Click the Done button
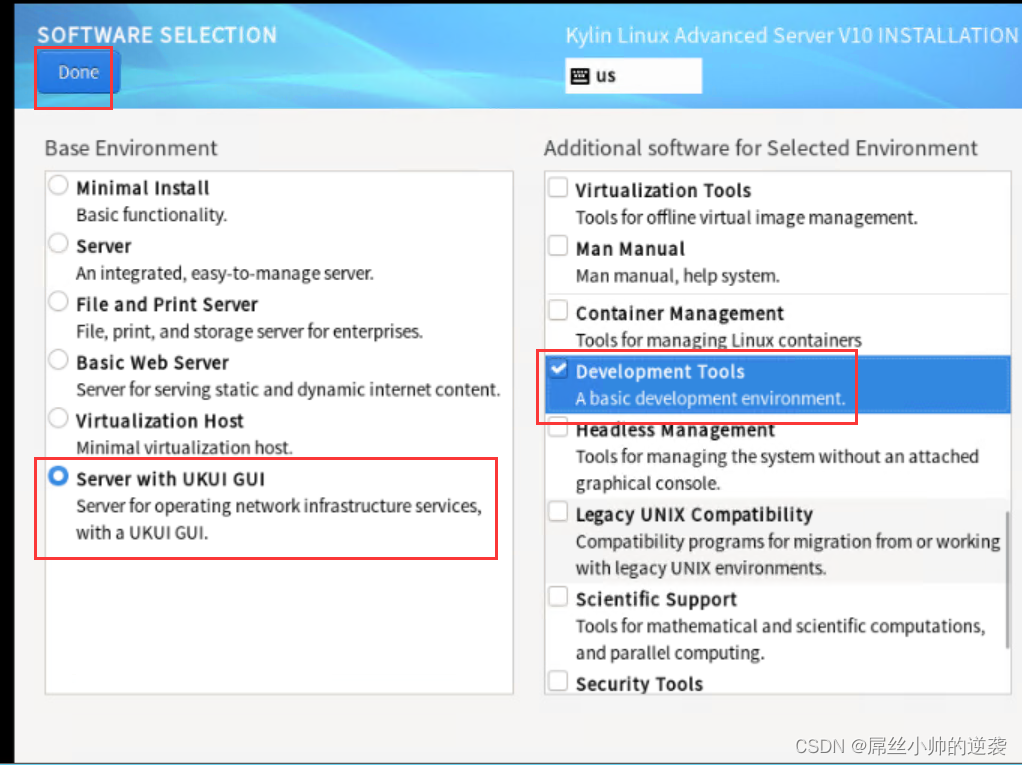Image resolution: width=1022 pixels, height=765 pixels. pyautogui.click(x=78, y=73)
